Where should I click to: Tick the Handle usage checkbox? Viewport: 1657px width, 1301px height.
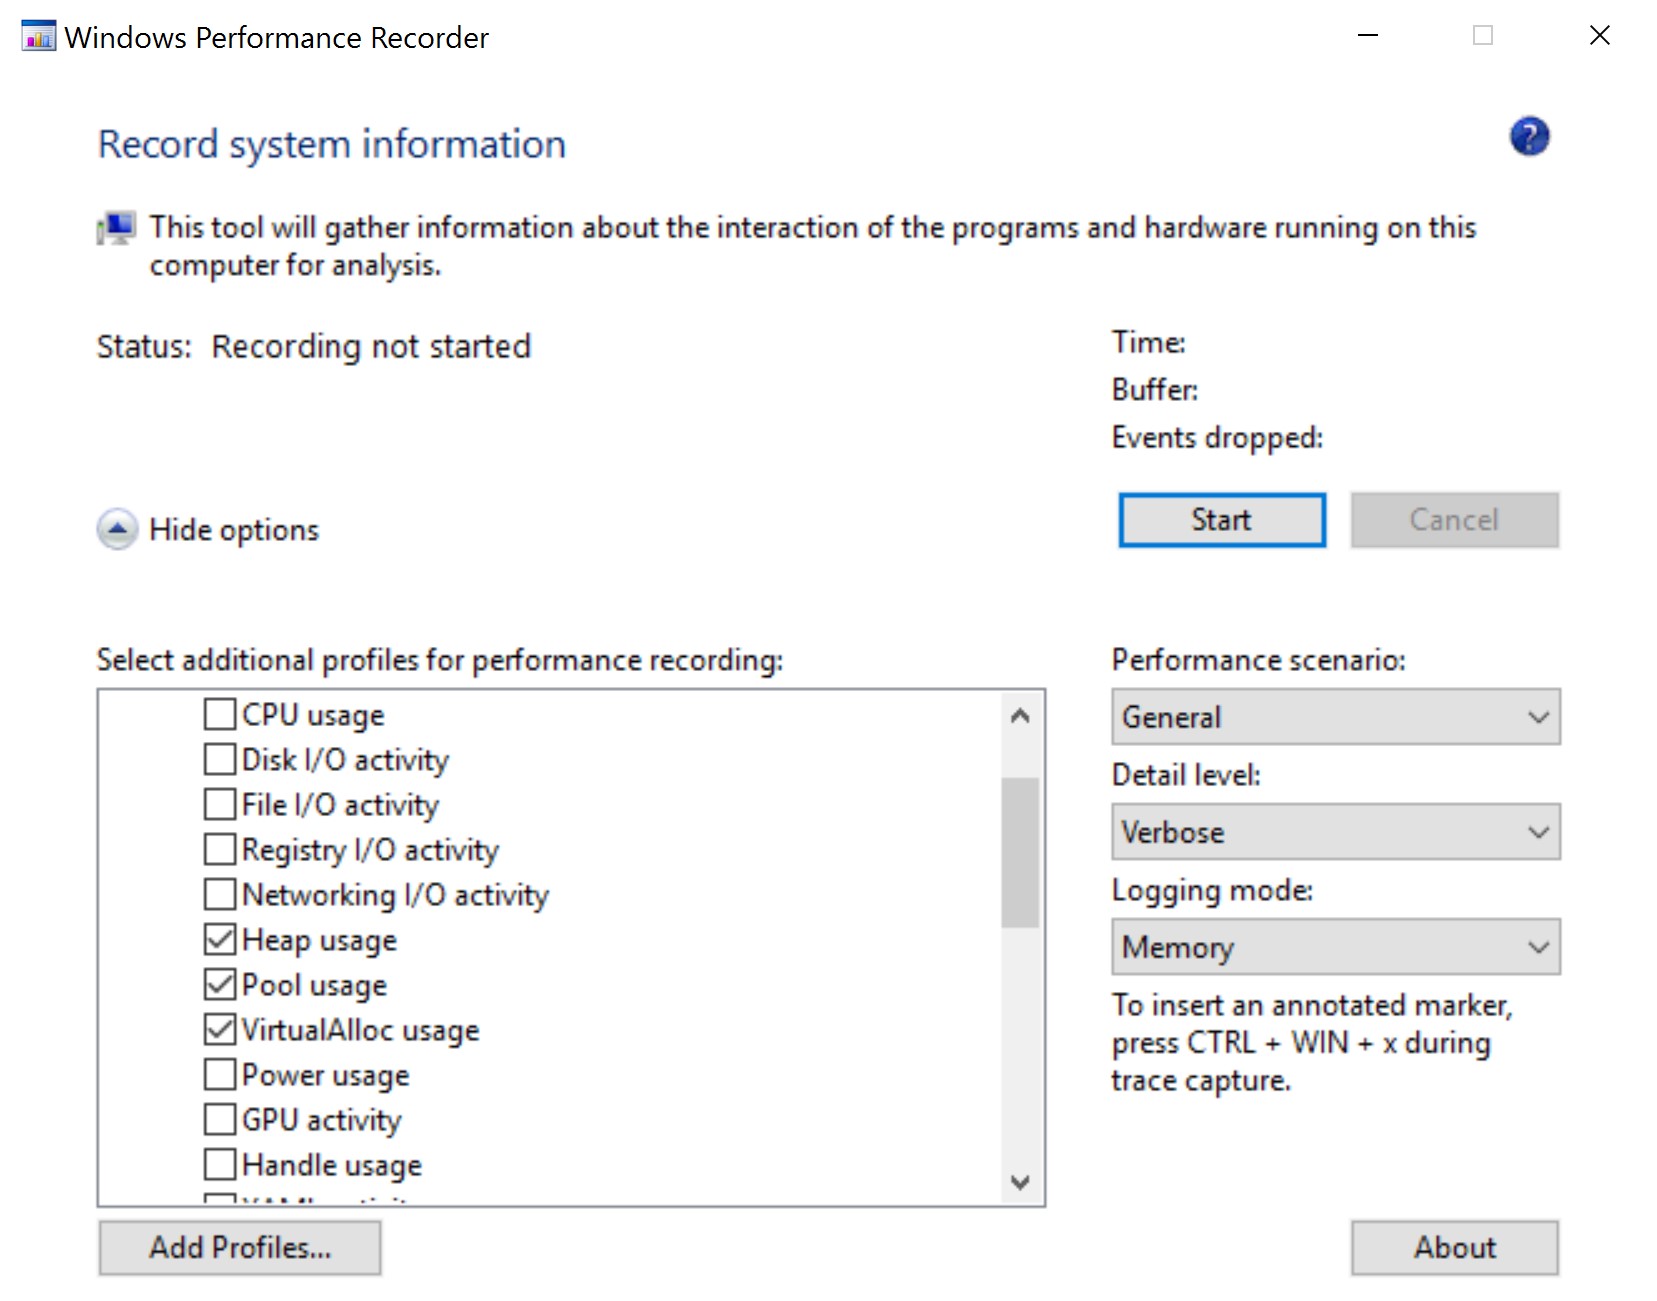click(x=220, y=1164)
